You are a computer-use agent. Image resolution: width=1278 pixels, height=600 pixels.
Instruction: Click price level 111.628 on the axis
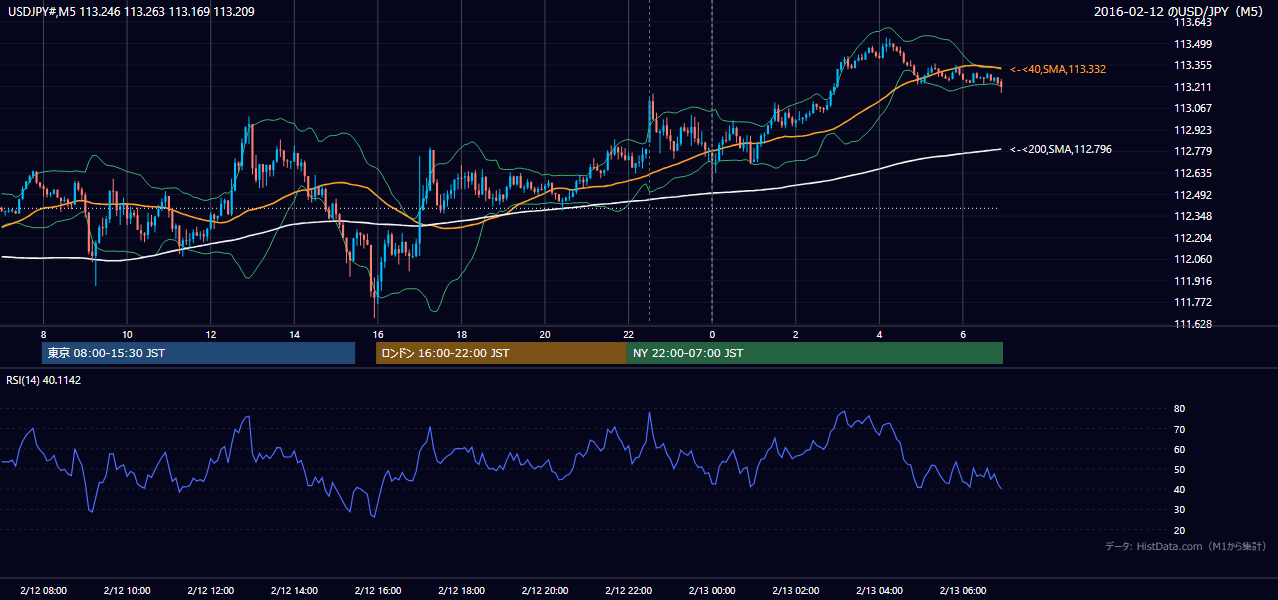coord(1192,324)
